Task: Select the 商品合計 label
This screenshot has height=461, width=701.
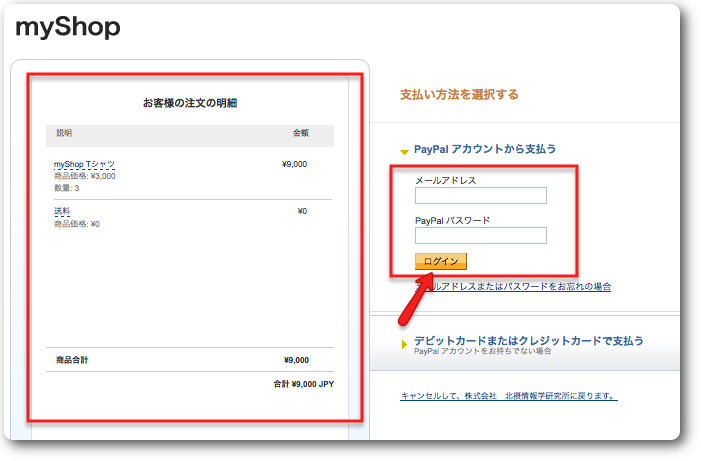Action: click(x=72, y=360)
